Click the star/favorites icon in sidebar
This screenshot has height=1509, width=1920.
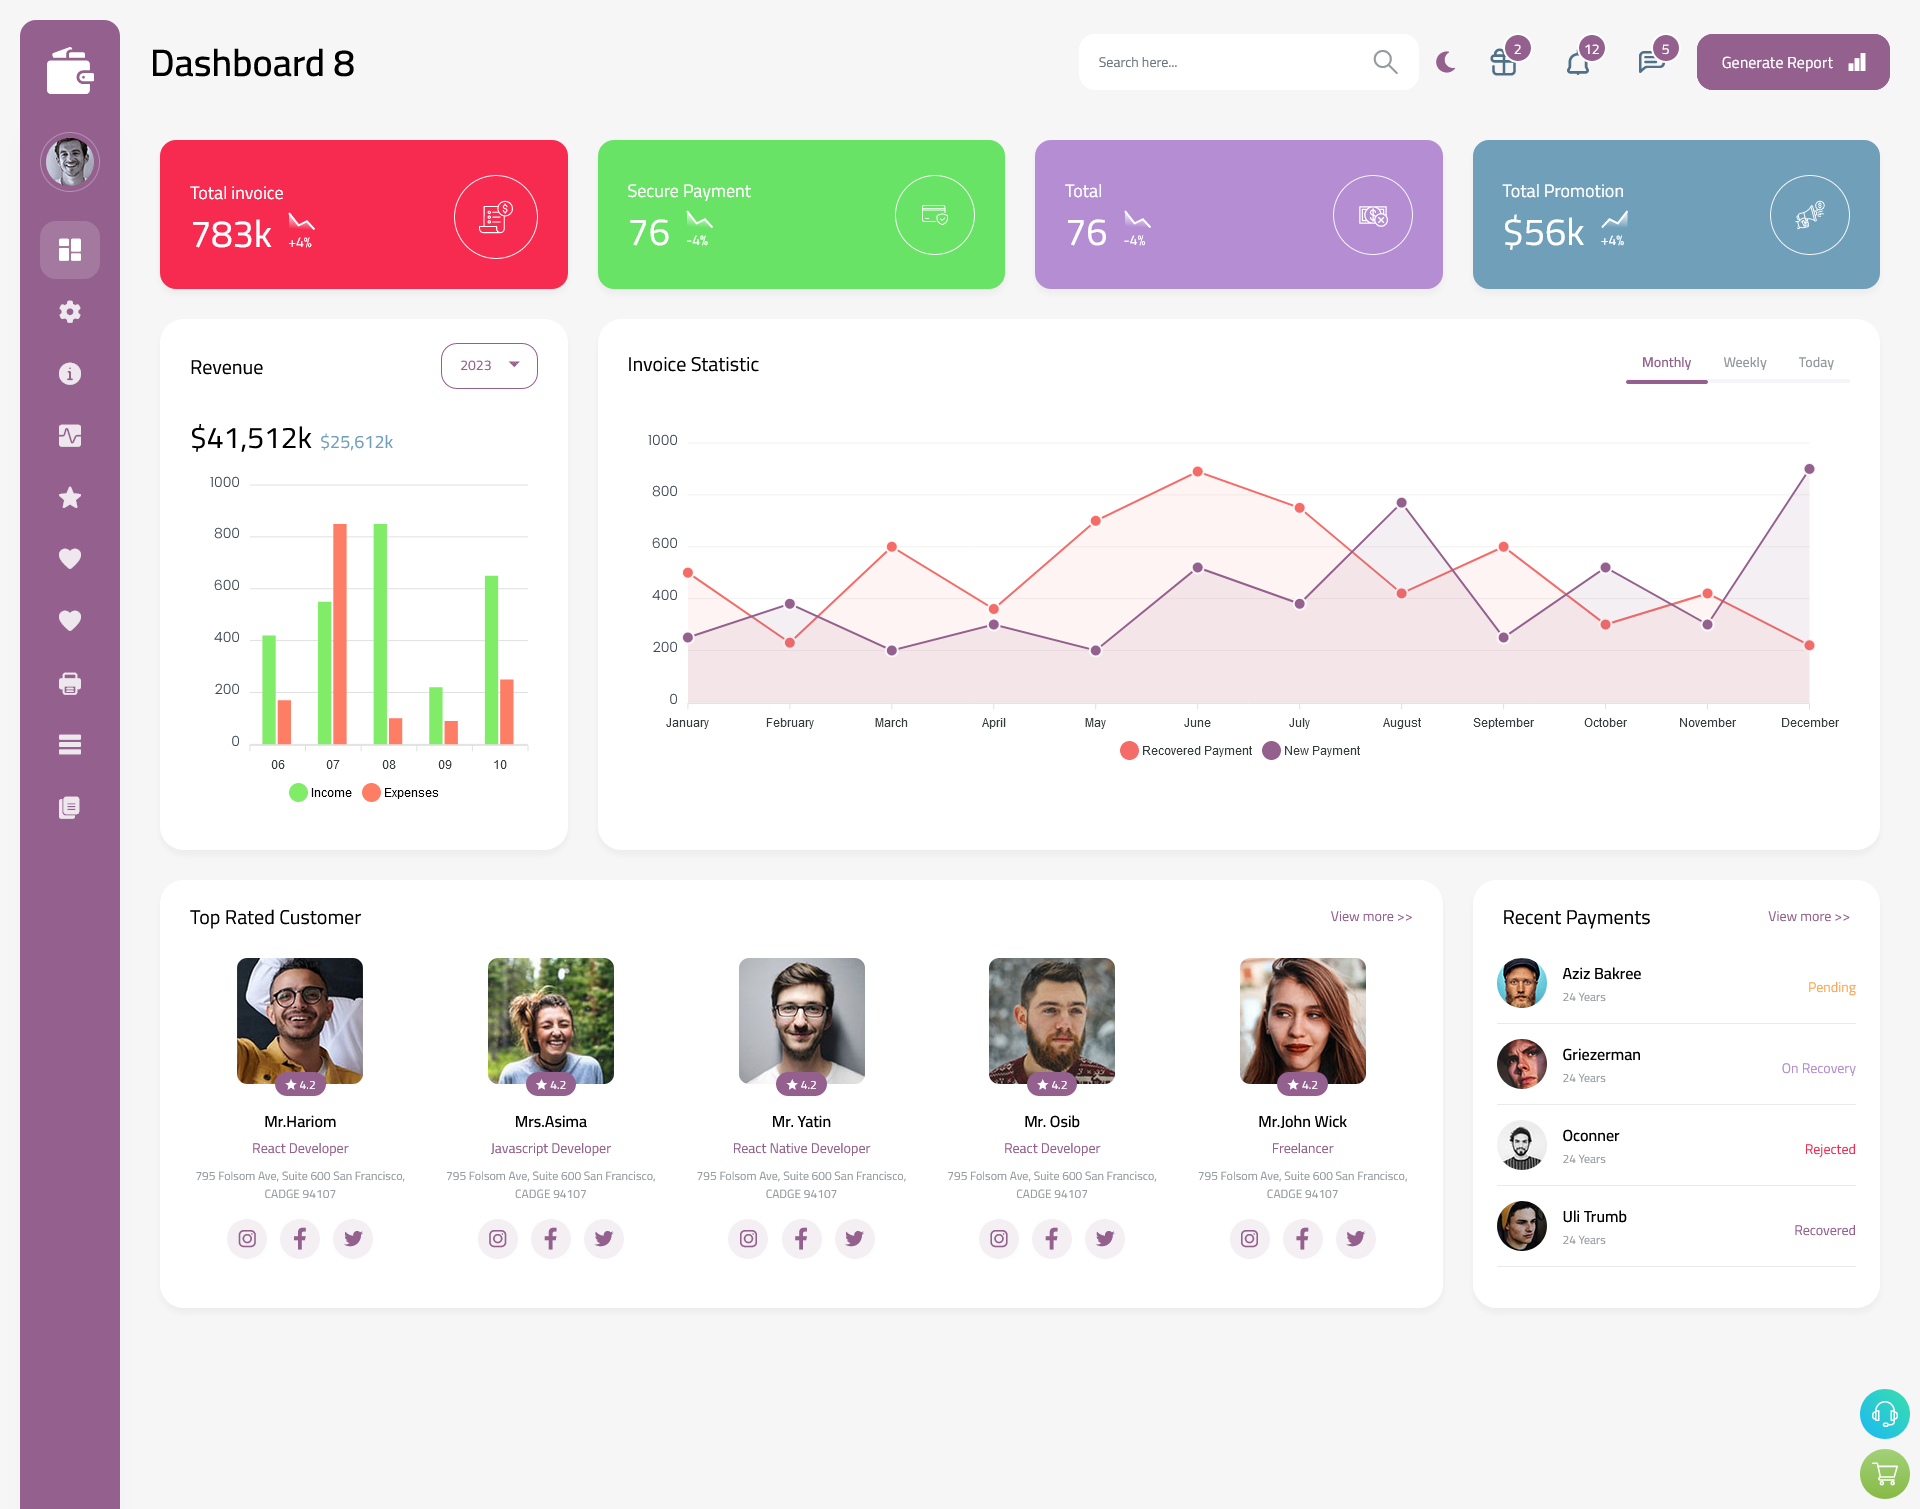(x=70, y=497)
